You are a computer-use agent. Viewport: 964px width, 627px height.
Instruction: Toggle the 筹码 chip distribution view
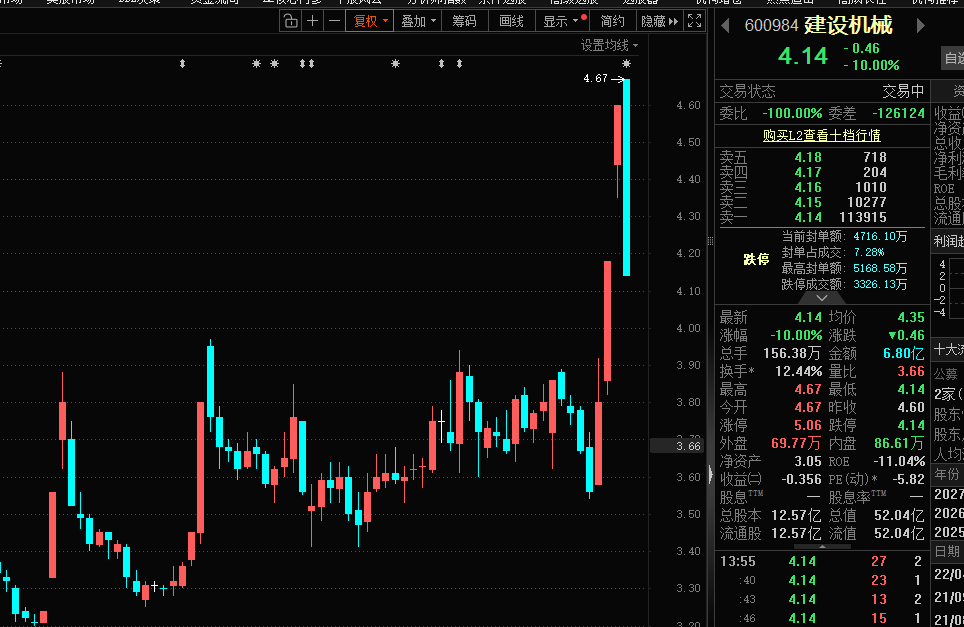coord(463,21)
